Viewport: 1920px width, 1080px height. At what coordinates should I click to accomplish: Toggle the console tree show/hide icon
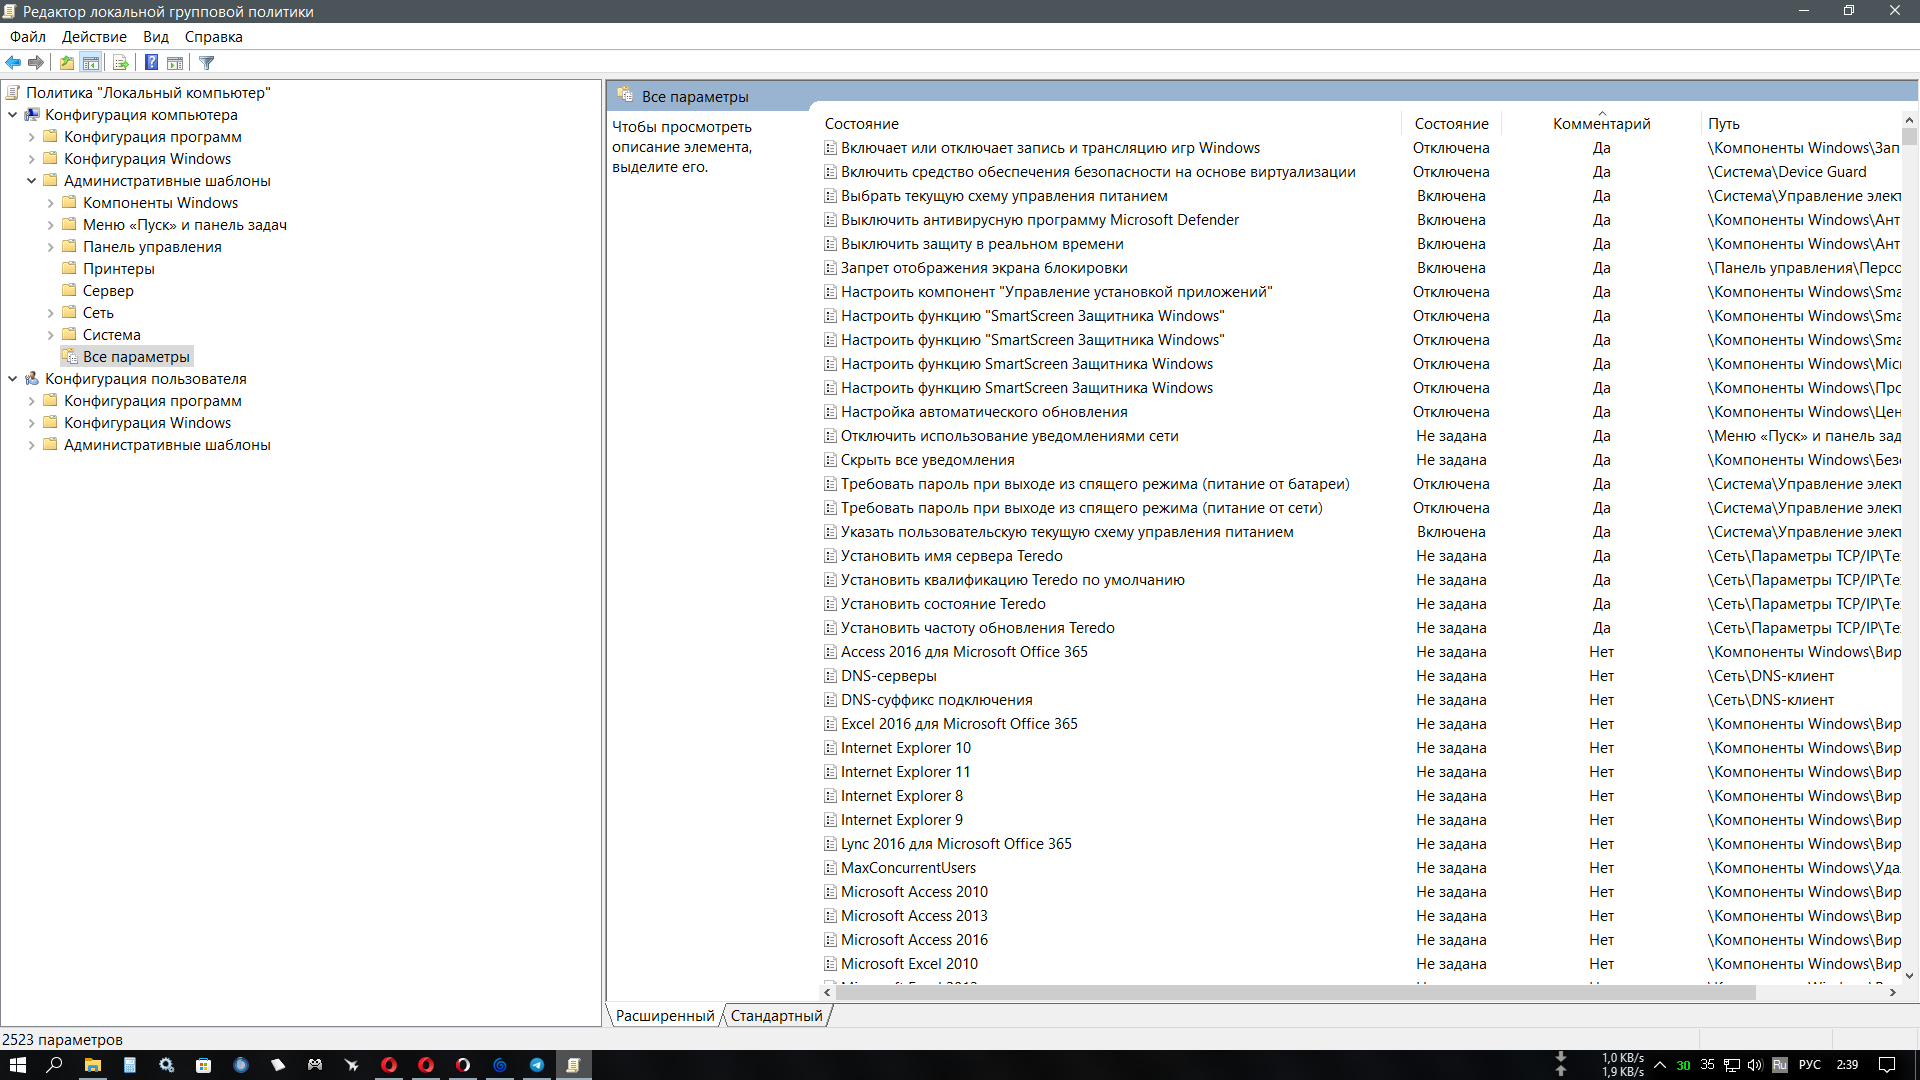91,63
